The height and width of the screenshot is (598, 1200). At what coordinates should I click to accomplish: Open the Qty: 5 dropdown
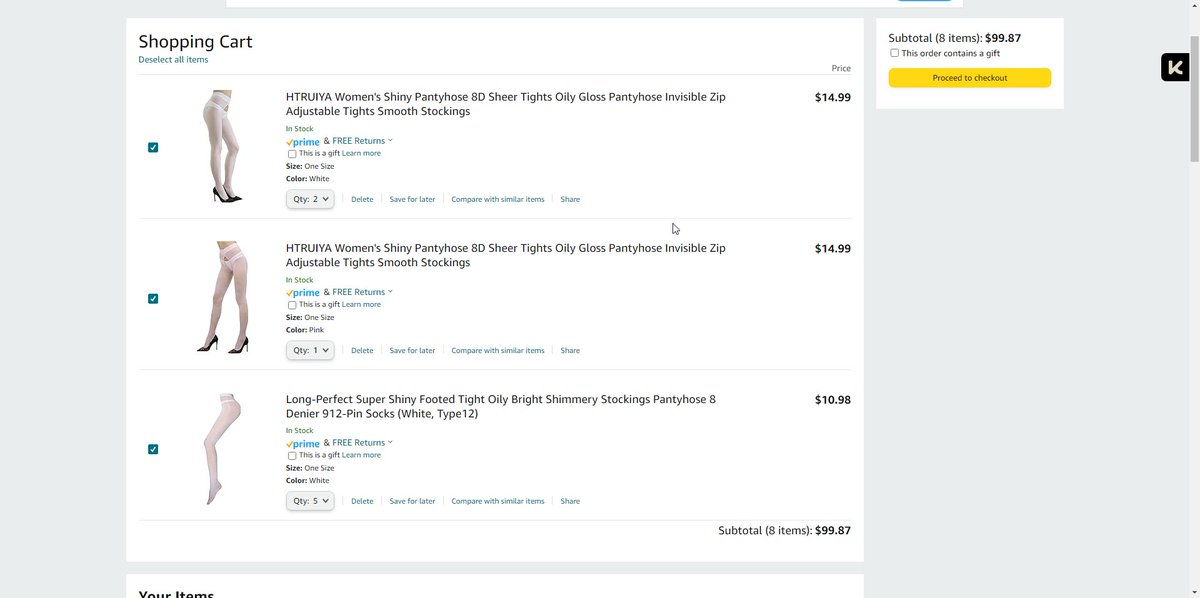point(310,500)
